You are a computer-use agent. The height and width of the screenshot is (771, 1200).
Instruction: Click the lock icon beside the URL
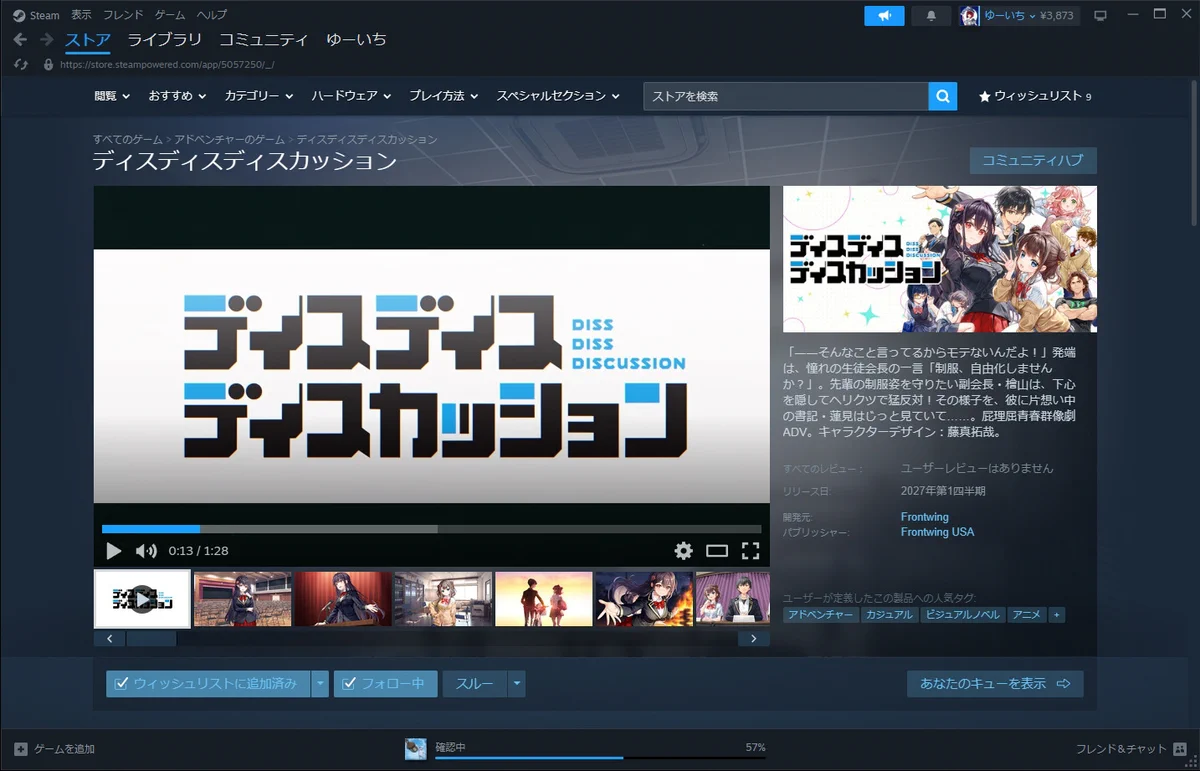tap(47, 64)
